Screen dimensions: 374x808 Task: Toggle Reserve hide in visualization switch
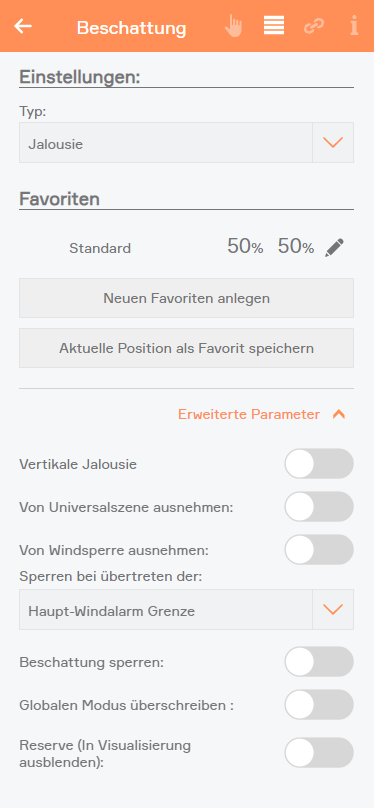[319, 753]
